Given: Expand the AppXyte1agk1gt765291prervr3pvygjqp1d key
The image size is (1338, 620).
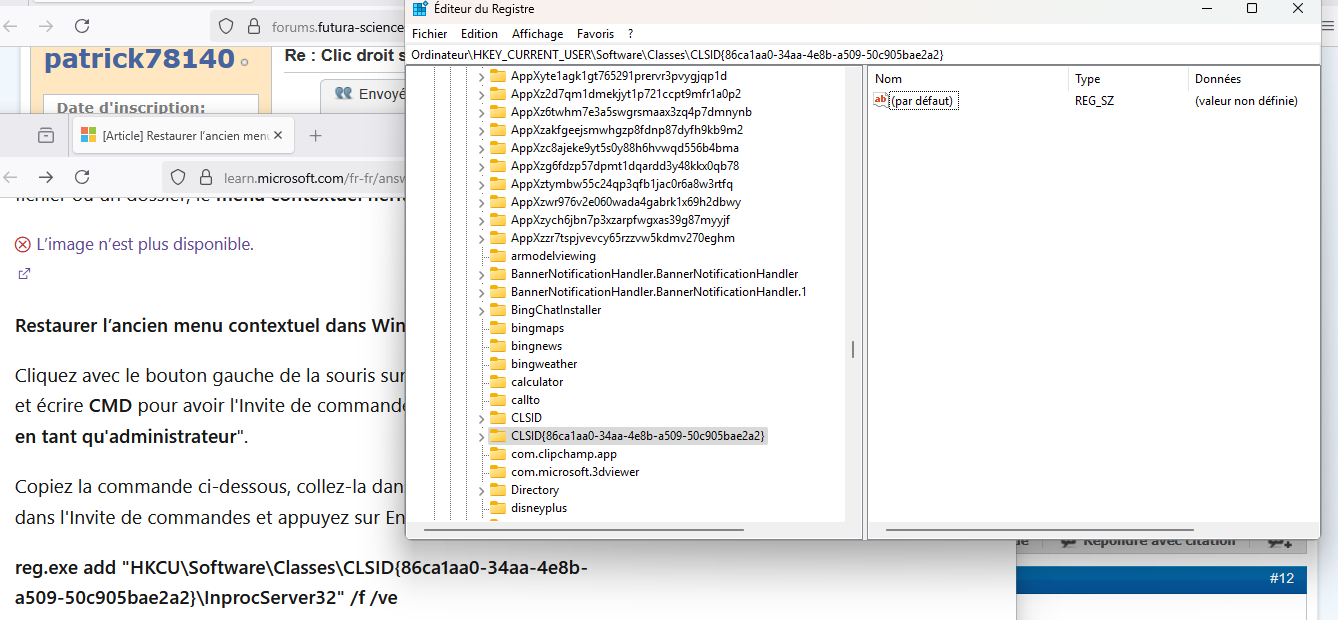Looking at the screenshot, I should (x=481, y=76).
